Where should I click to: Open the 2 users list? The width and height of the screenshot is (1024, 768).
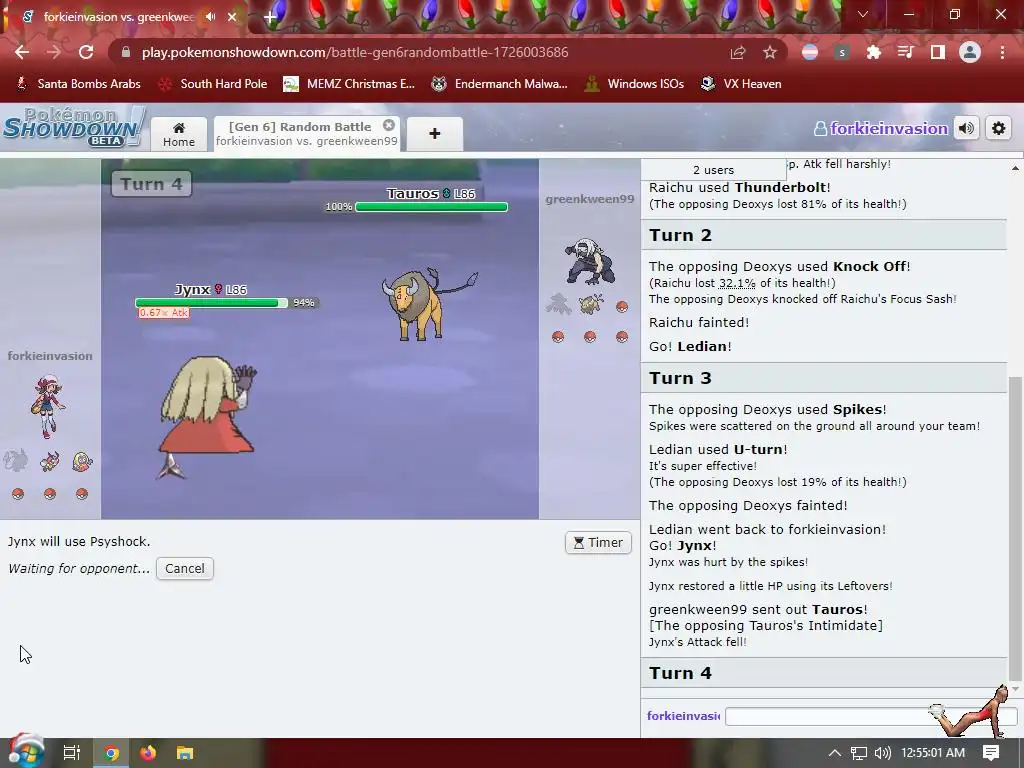click(713, 170)
